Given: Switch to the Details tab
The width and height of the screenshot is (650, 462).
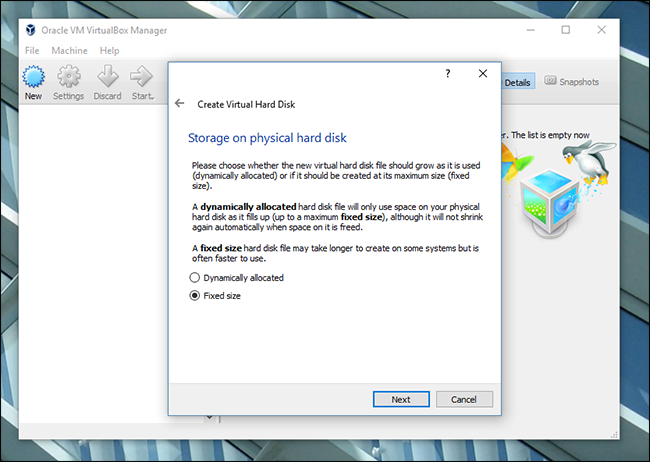Looking at the screenshot, I should click(518, 82).
